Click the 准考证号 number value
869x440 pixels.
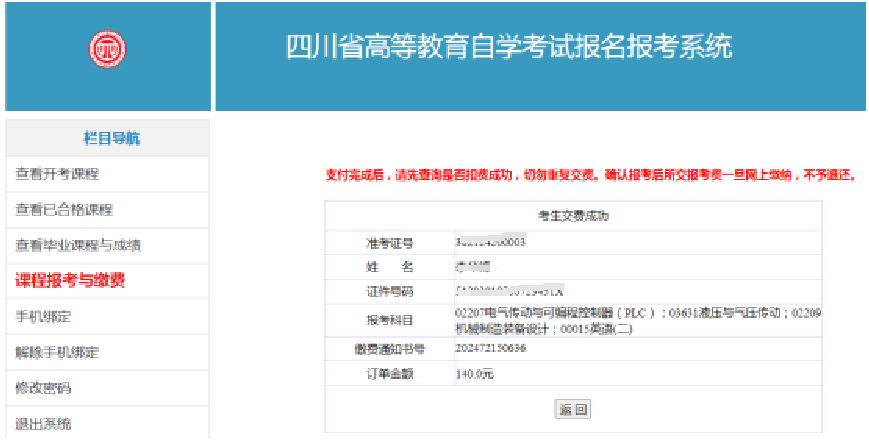coord(490,242)
